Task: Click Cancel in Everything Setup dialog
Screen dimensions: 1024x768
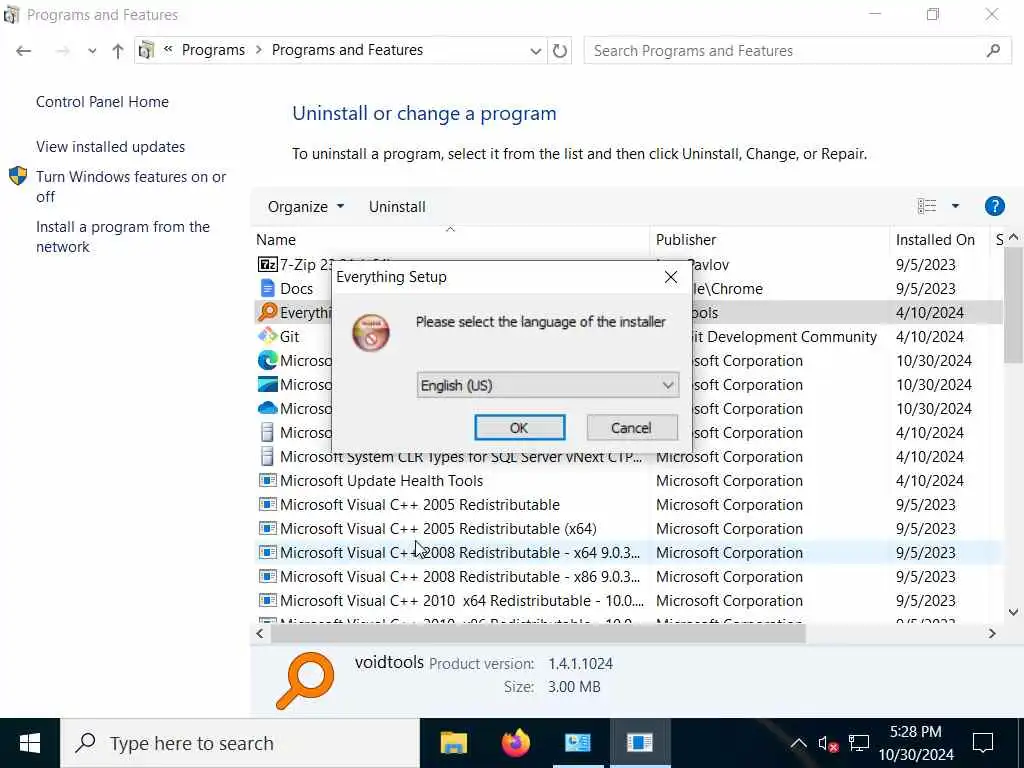Action: (x=632, y=428)
